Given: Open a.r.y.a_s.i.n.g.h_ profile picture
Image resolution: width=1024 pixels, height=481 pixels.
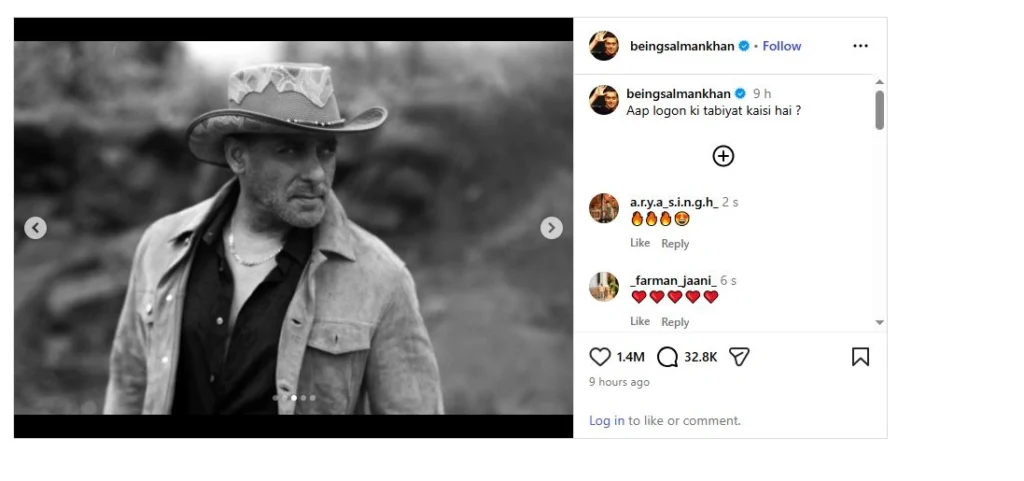Looking at the screenshot, I should [603, 208].
